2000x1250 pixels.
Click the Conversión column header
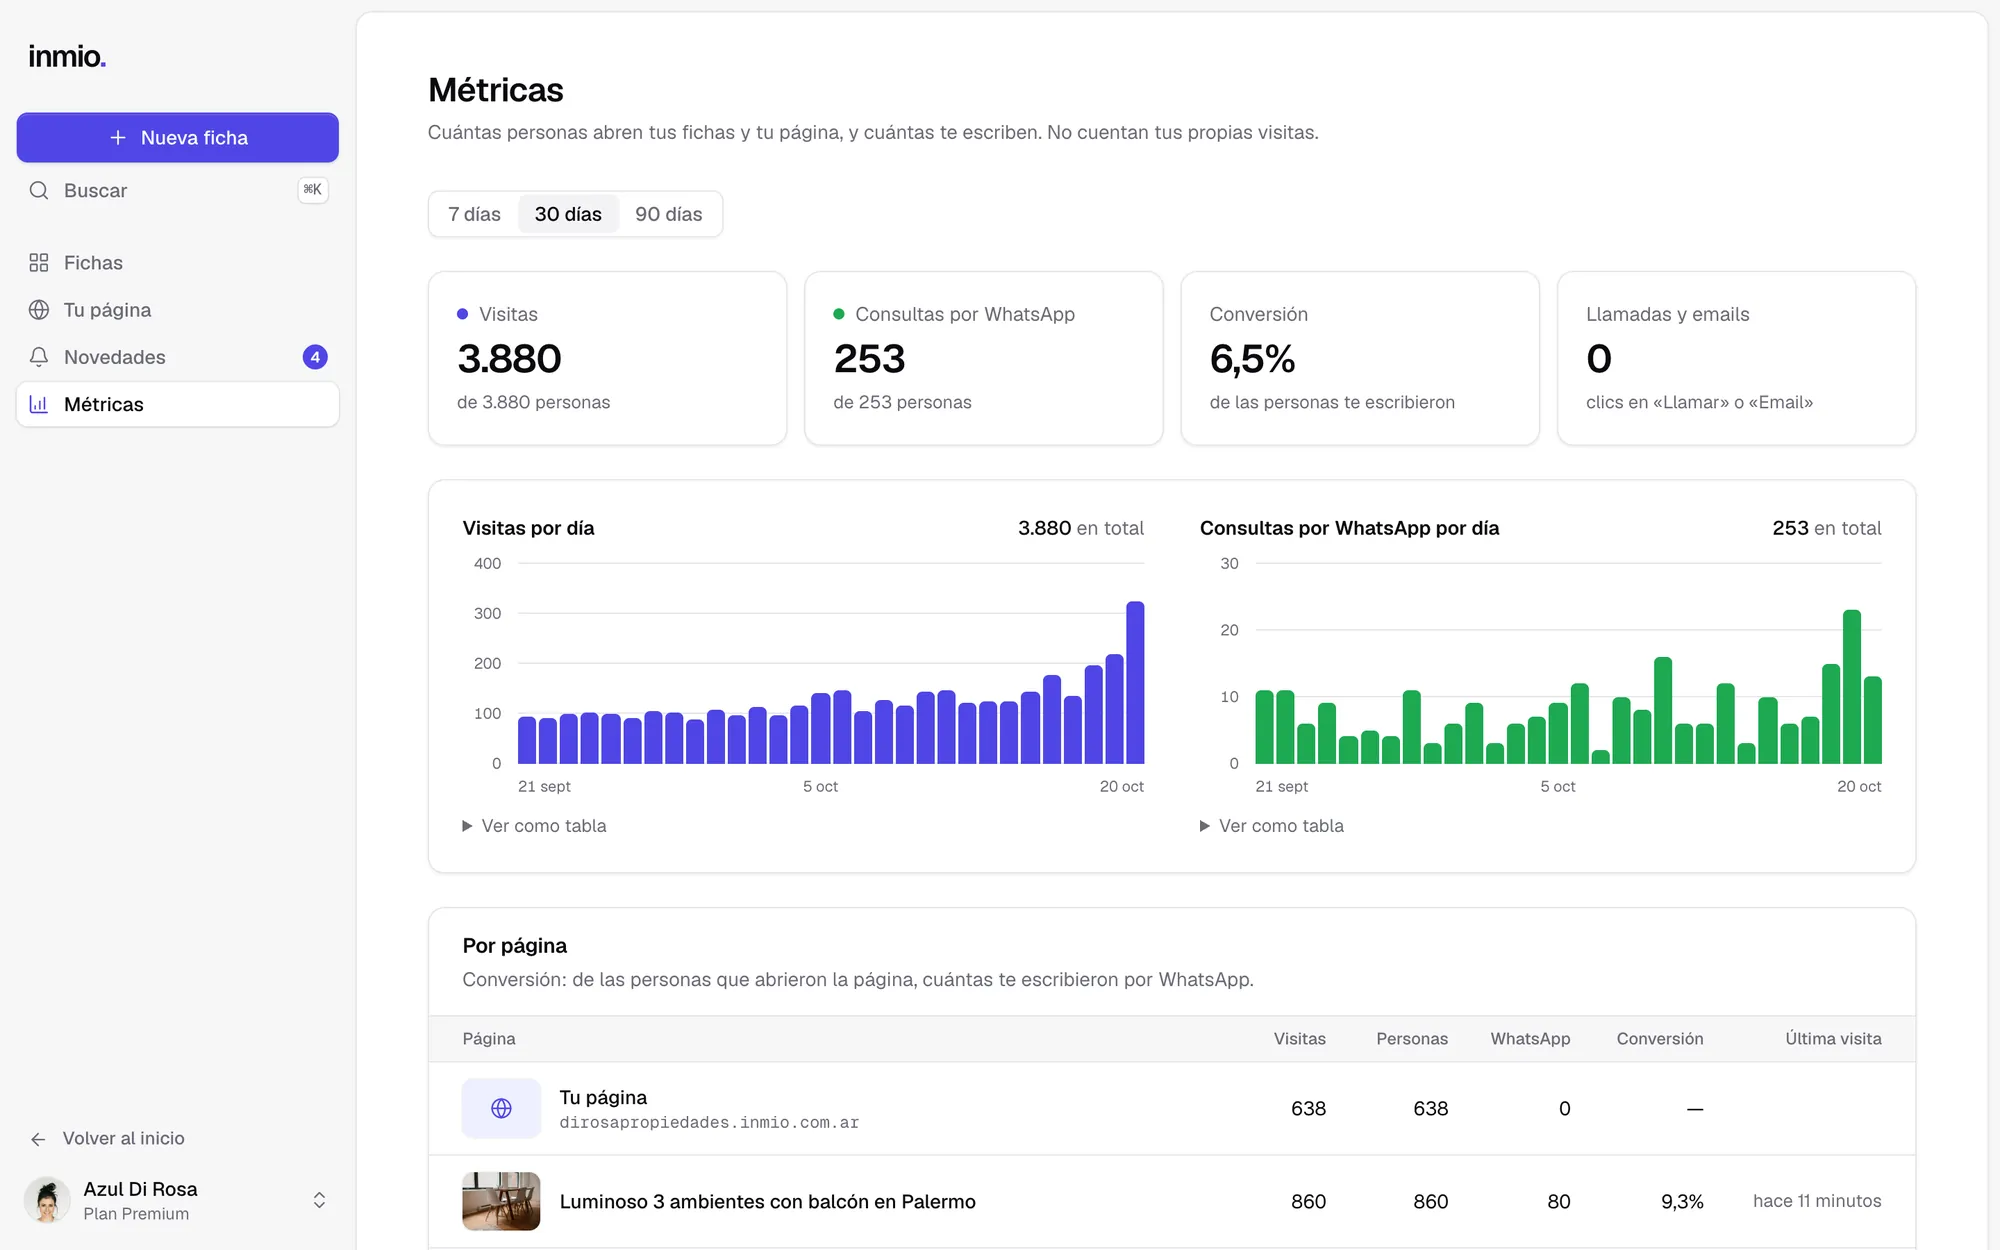click(1660, 1039)
